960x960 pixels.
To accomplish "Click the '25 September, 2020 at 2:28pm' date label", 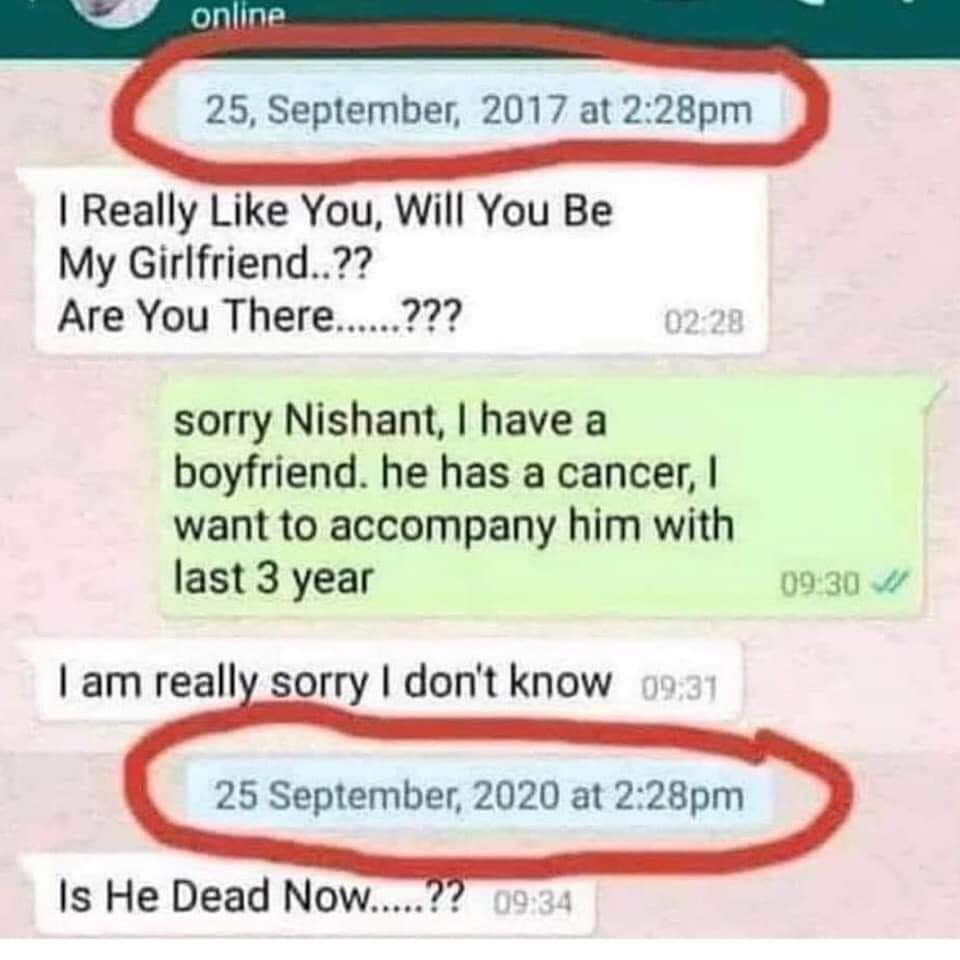I will pos(480,796).
